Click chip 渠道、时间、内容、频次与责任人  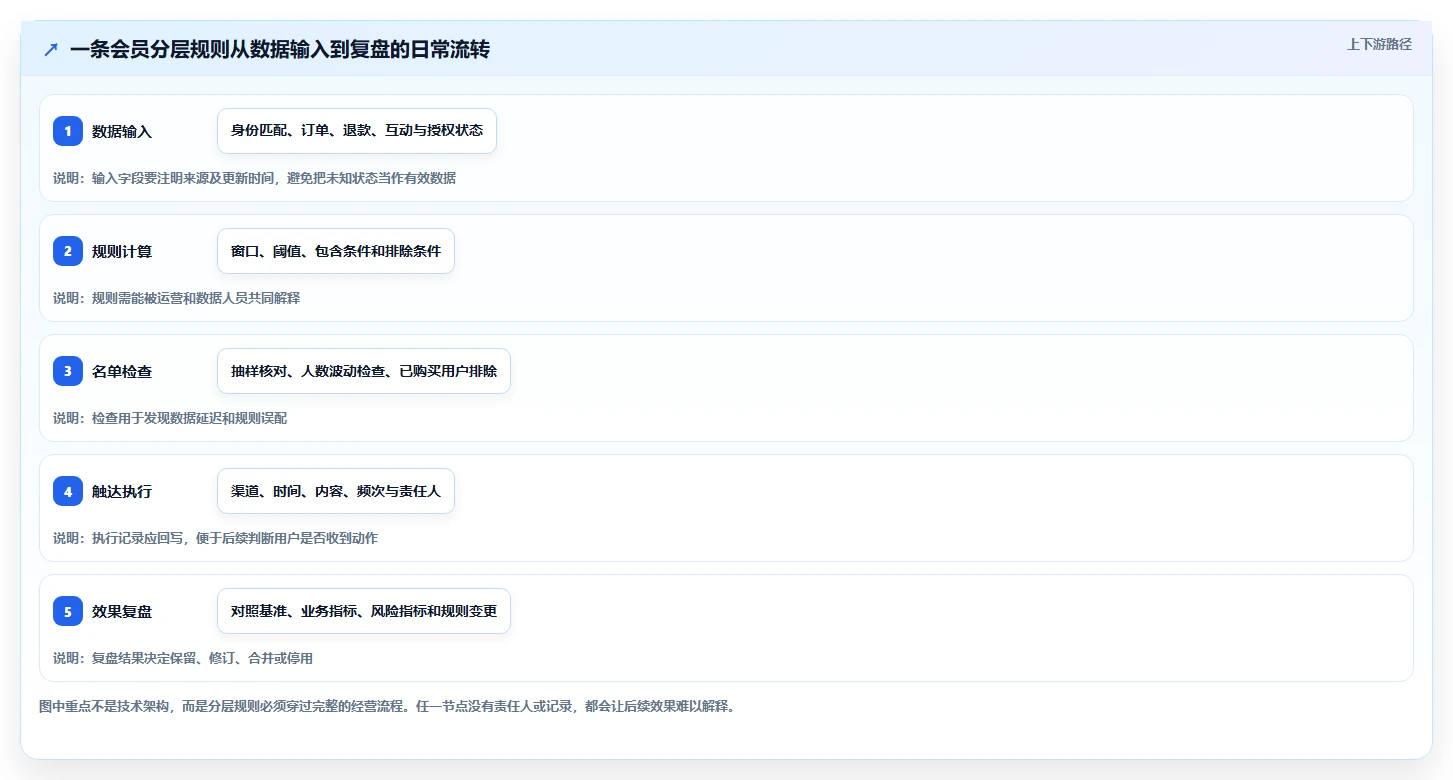(336, 491)
